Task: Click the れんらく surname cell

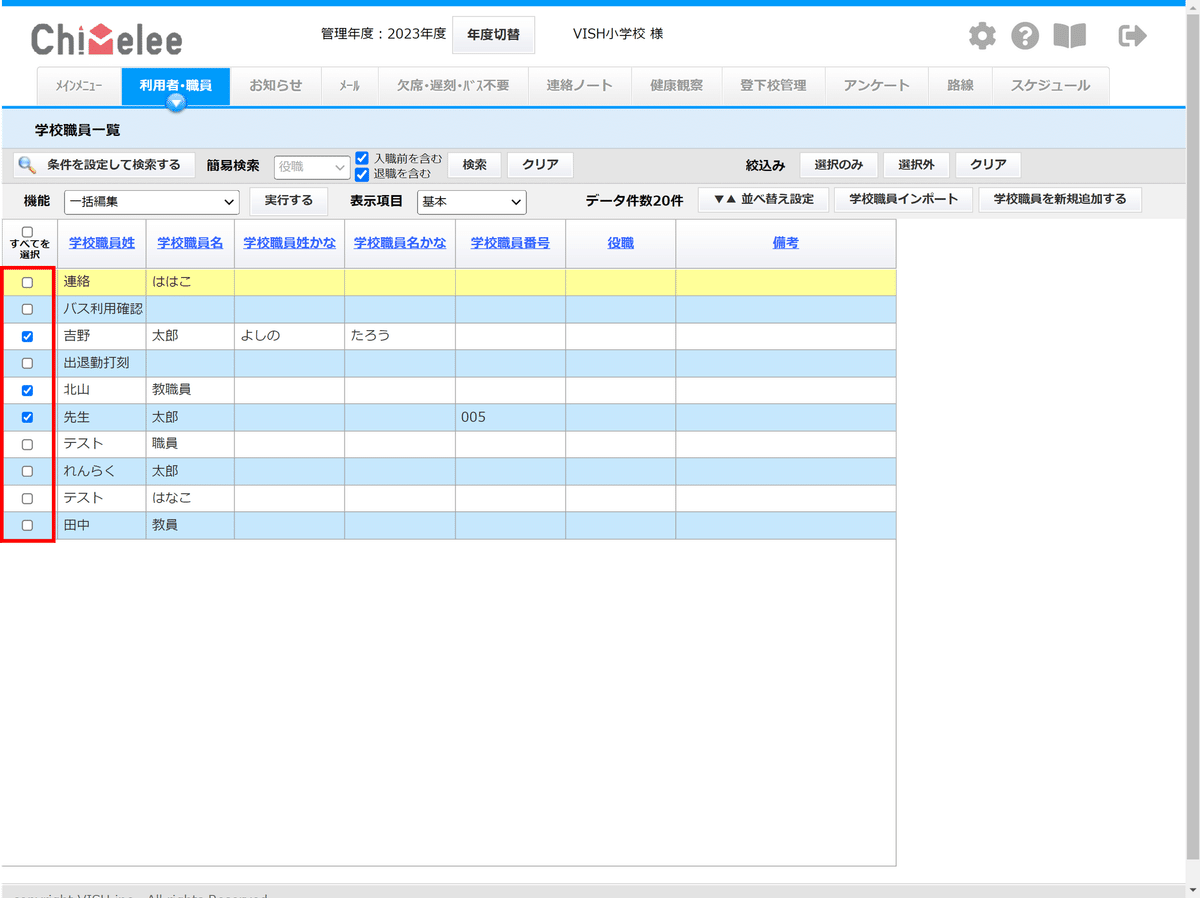Action: point(102,471)
